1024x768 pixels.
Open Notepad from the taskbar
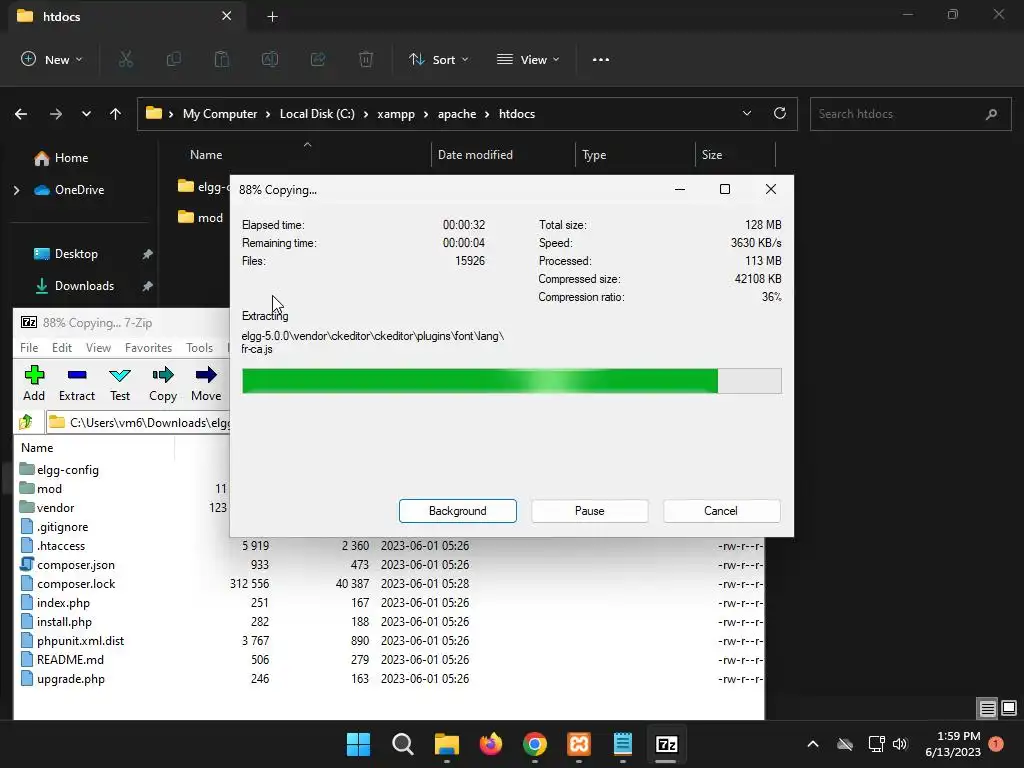coord(622,744)
